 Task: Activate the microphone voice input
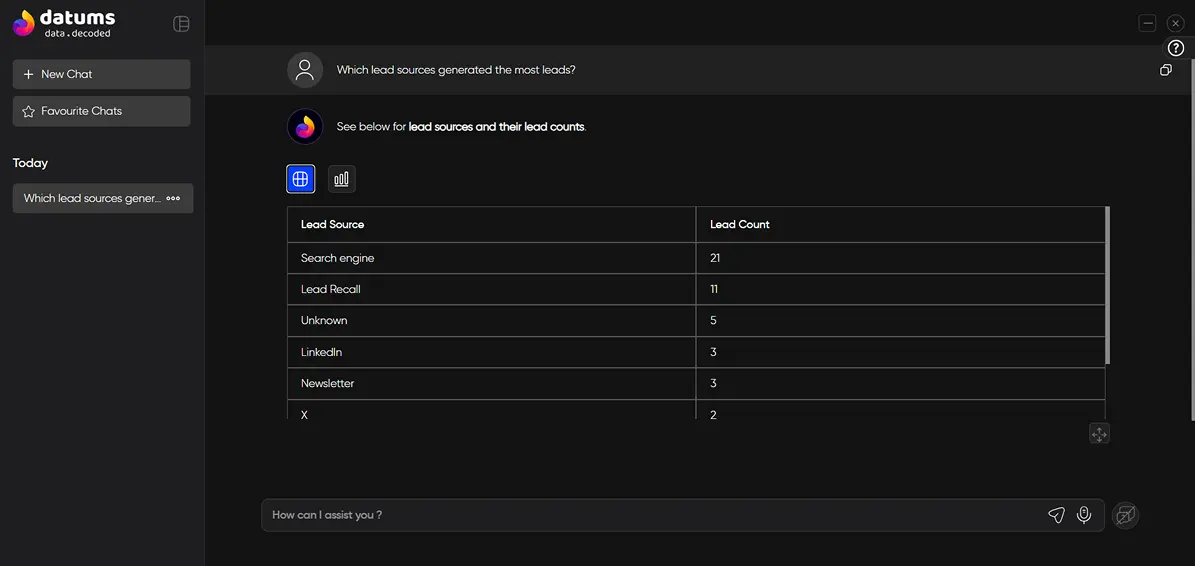(1084, 515)
